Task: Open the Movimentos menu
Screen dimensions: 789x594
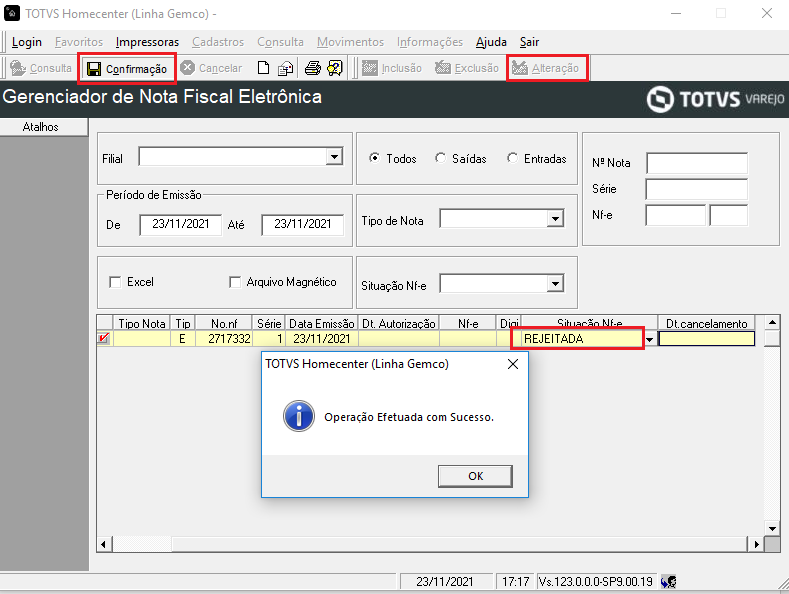Action: [x=350, y=42]
